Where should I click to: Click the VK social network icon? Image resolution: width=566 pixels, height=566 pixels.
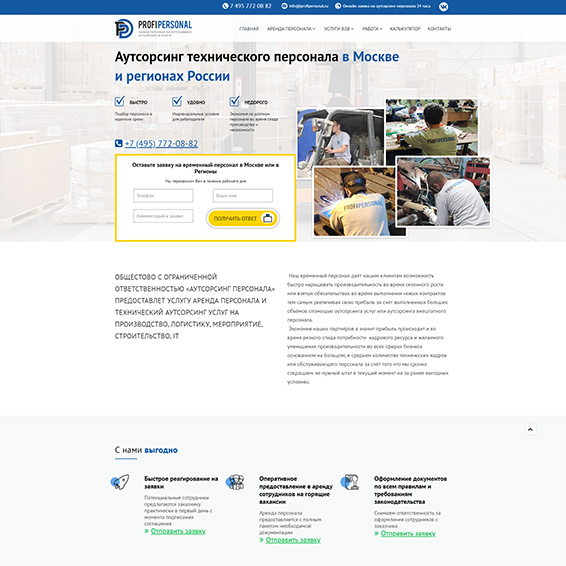(443, 6)
